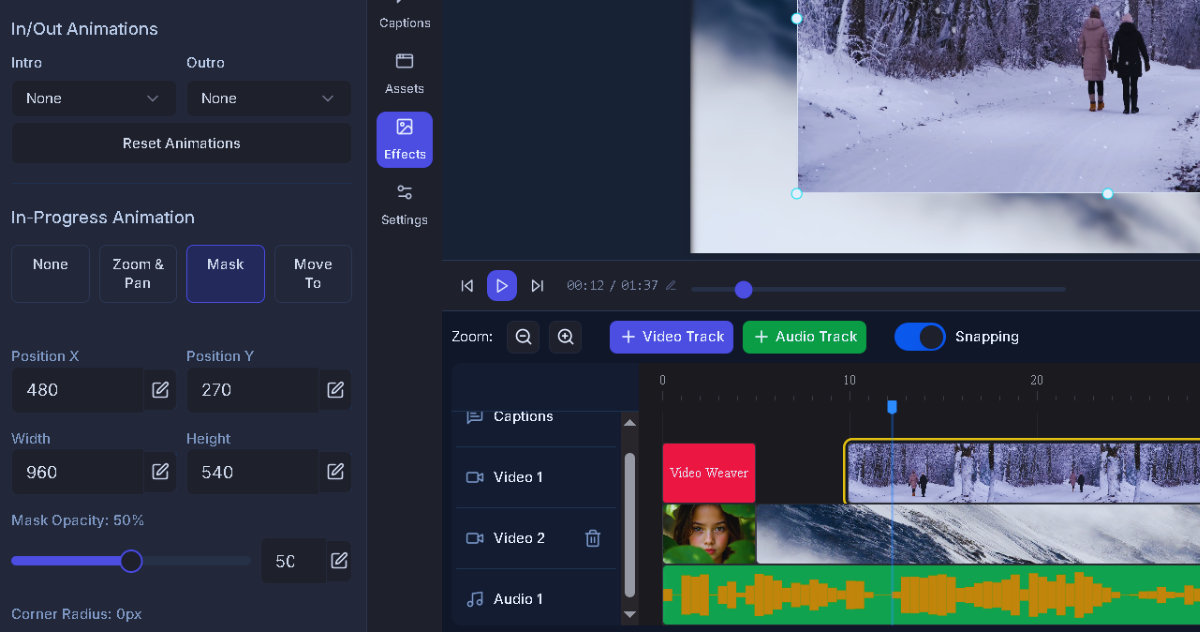Select the Mask in-progress animation

coord(225,273)
